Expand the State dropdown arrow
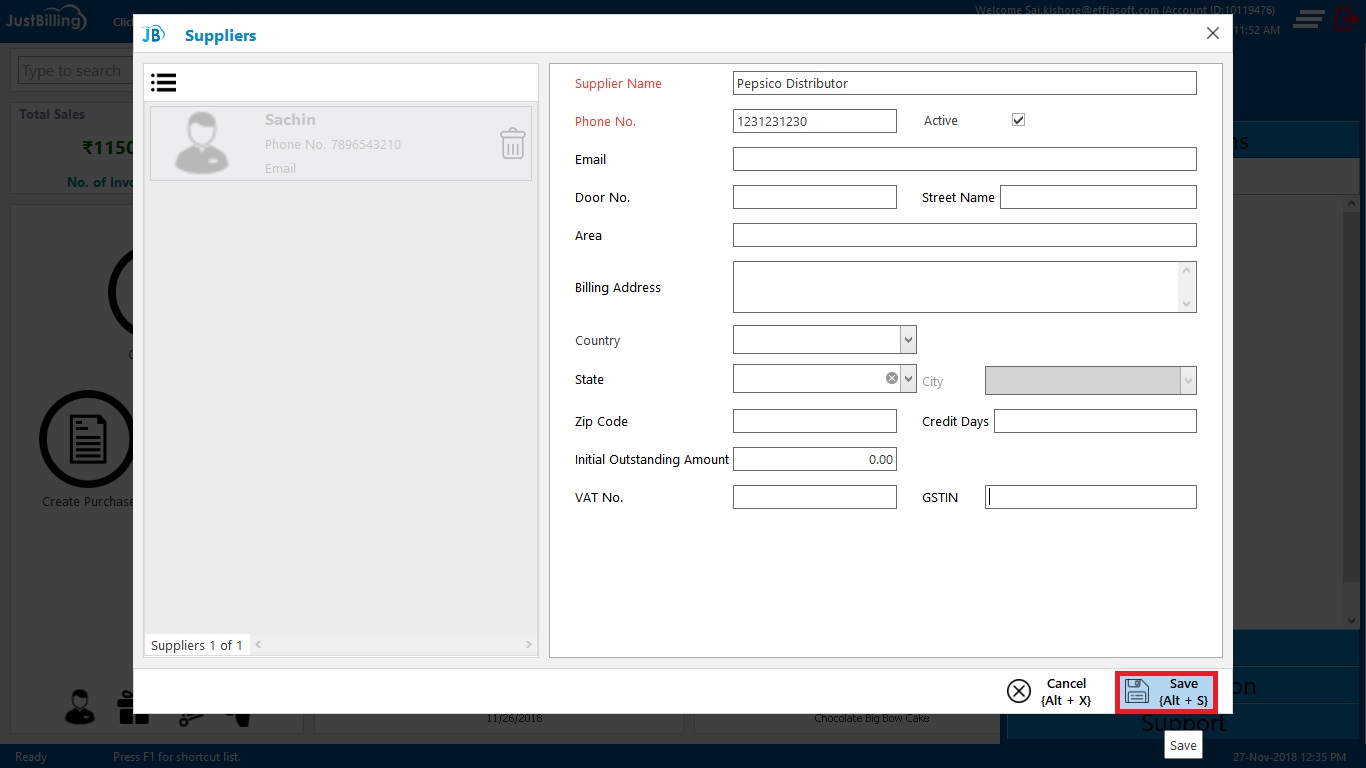This screenshot has width=1366, height=768. point(908,379)
